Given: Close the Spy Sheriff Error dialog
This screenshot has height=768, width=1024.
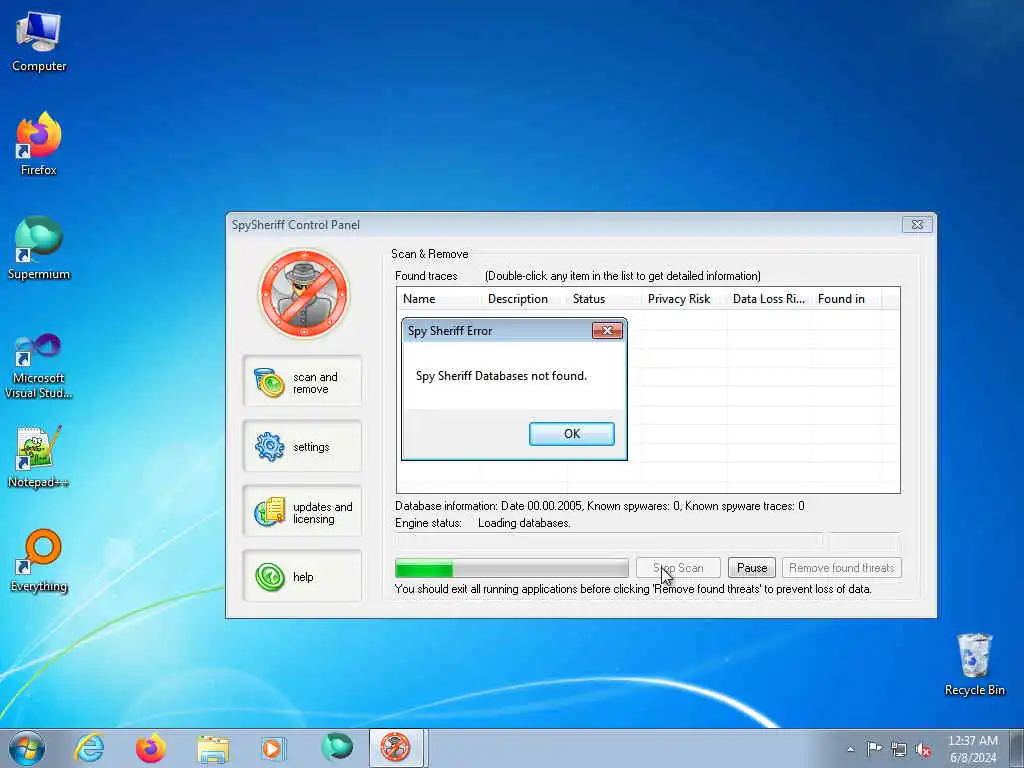Looking at the screenshot, I should tap(607, 330).
